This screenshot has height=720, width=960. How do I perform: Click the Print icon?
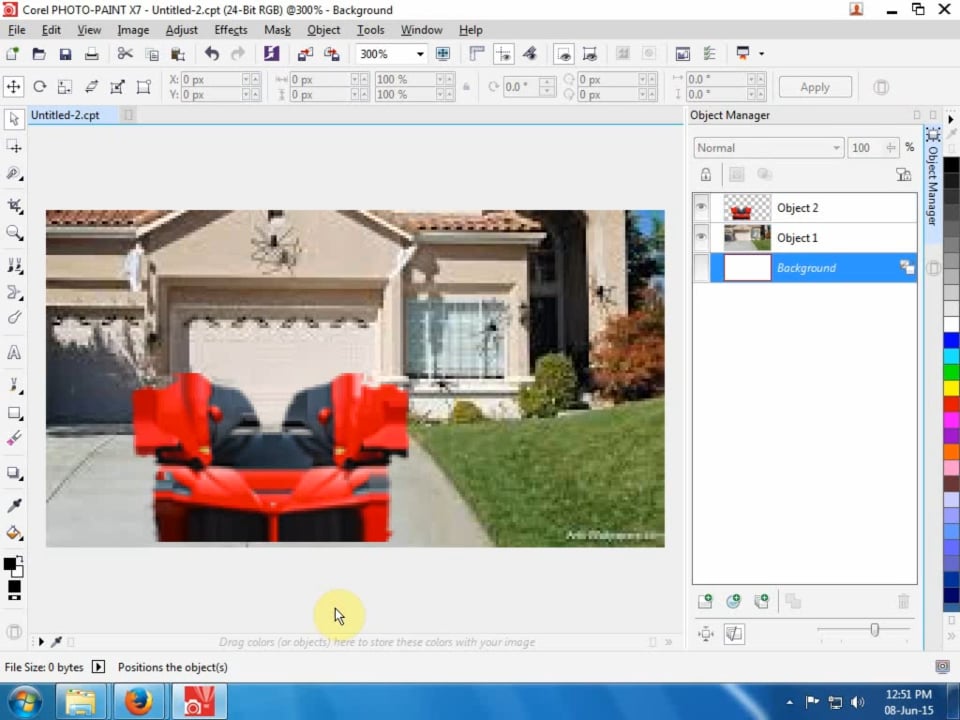point(91,54)
